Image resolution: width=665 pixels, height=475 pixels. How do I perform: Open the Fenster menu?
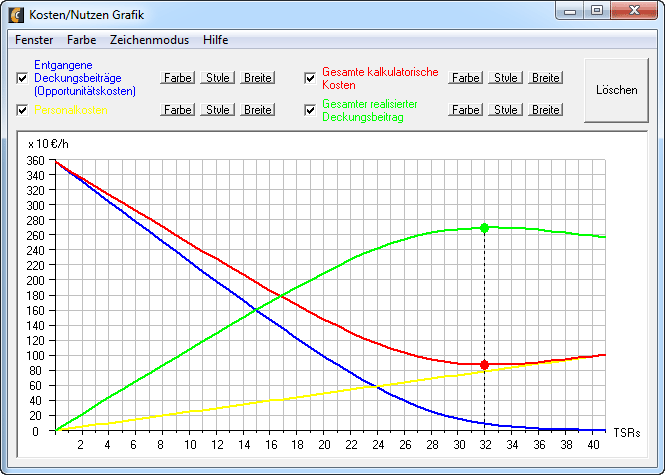[35, 40]
